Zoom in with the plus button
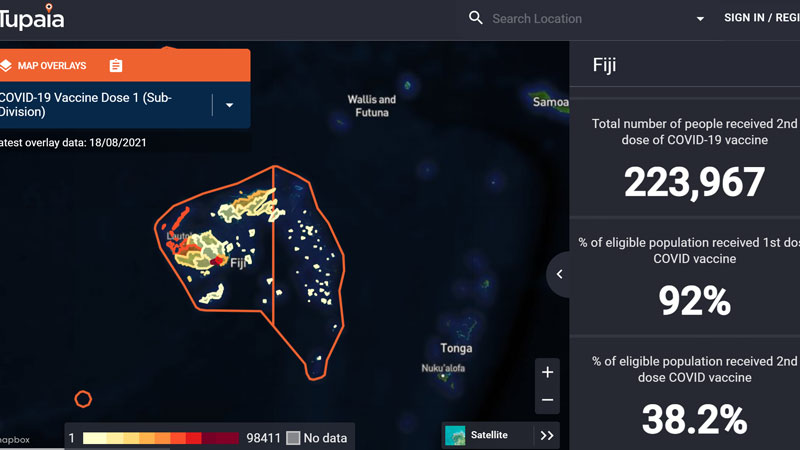This screenshot has height=450, width=800. (547, 372)
